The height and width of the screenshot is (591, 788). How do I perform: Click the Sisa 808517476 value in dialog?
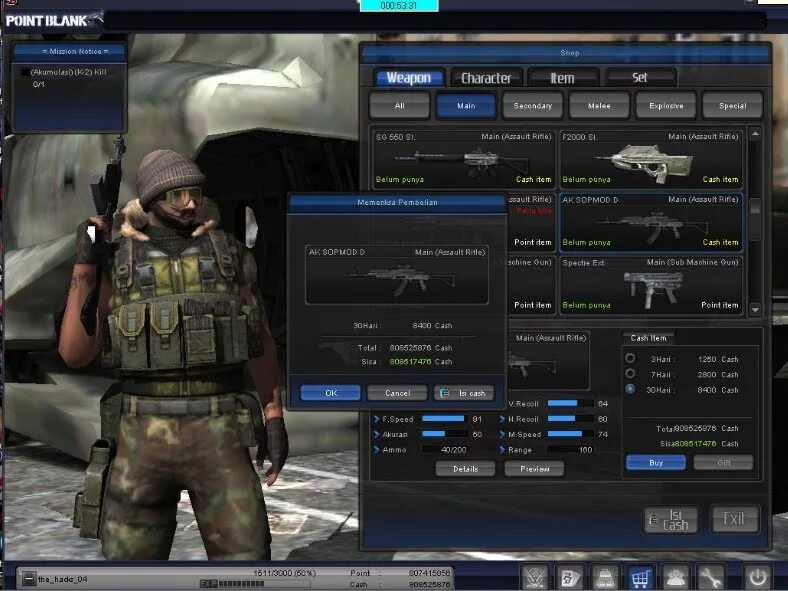click(410, 361)
